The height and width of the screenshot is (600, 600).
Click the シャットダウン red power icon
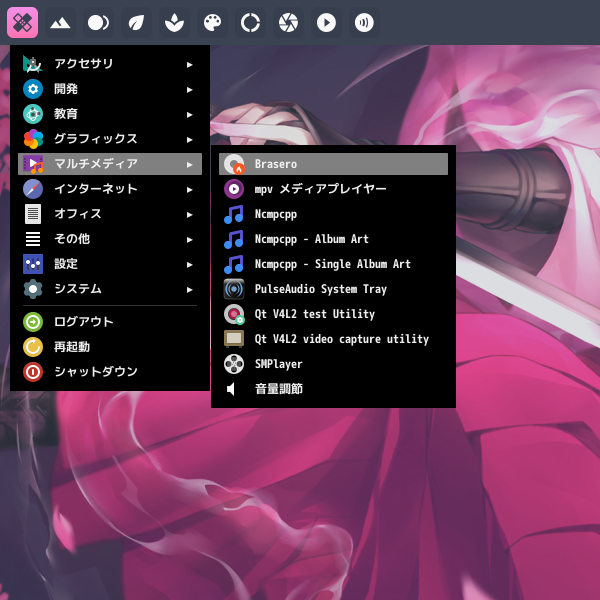[x=33, y=372]
